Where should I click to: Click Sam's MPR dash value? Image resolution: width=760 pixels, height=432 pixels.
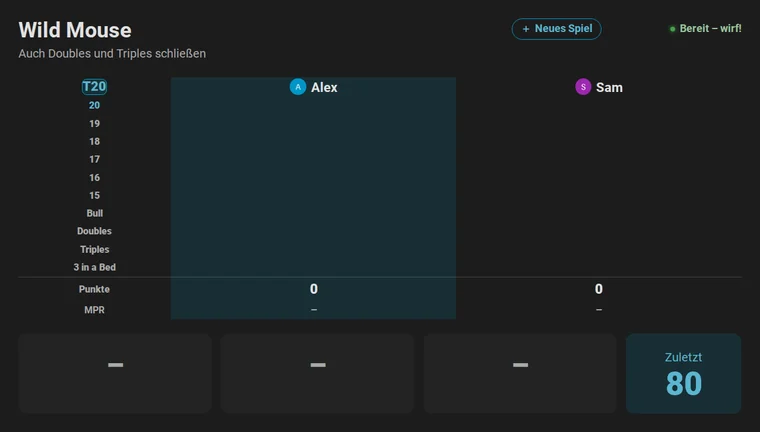(599, 309)
